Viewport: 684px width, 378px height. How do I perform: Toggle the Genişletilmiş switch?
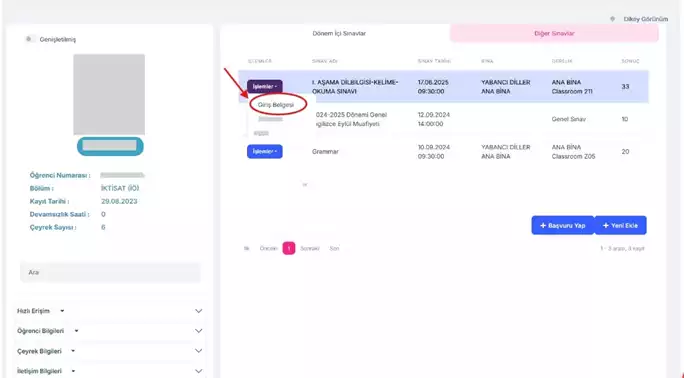30,39
